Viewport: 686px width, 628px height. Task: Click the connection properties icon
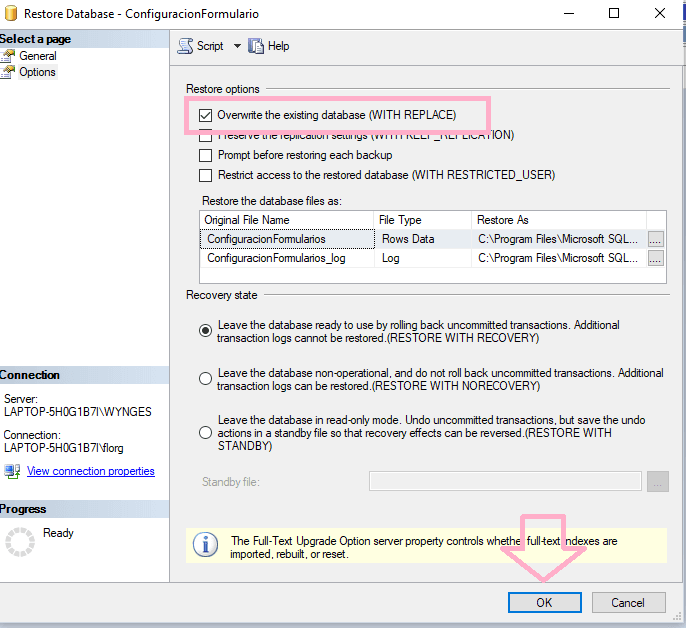click(12, 471)
